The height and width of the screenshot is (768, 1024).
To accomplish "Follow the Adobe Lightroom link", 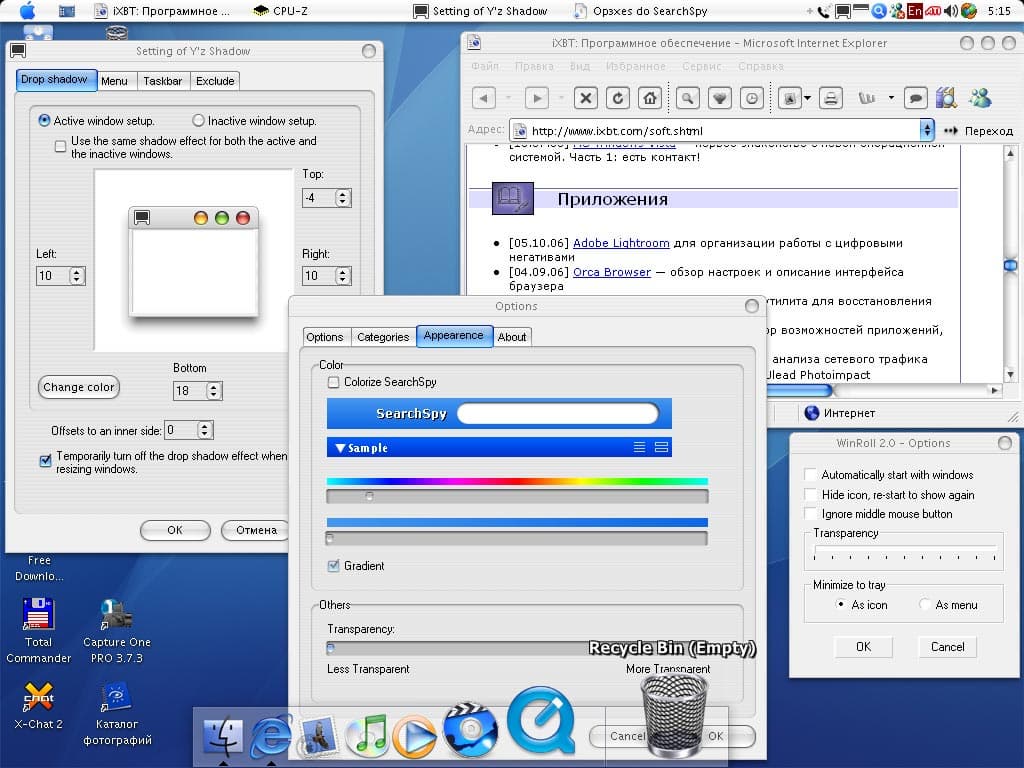I will (621, 243).
